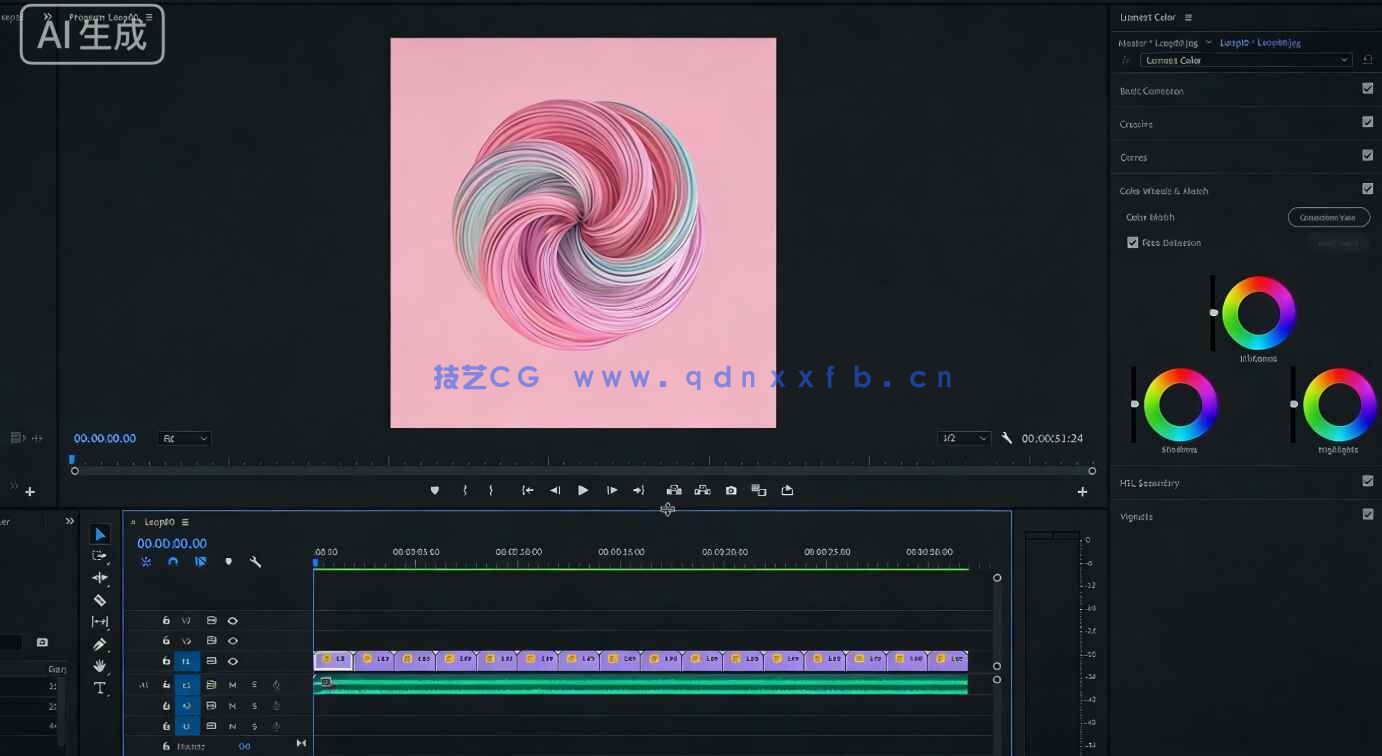Click the Export Frame camera icon
This screenshot has width=1382, height=756.
[x=731, y=490]
